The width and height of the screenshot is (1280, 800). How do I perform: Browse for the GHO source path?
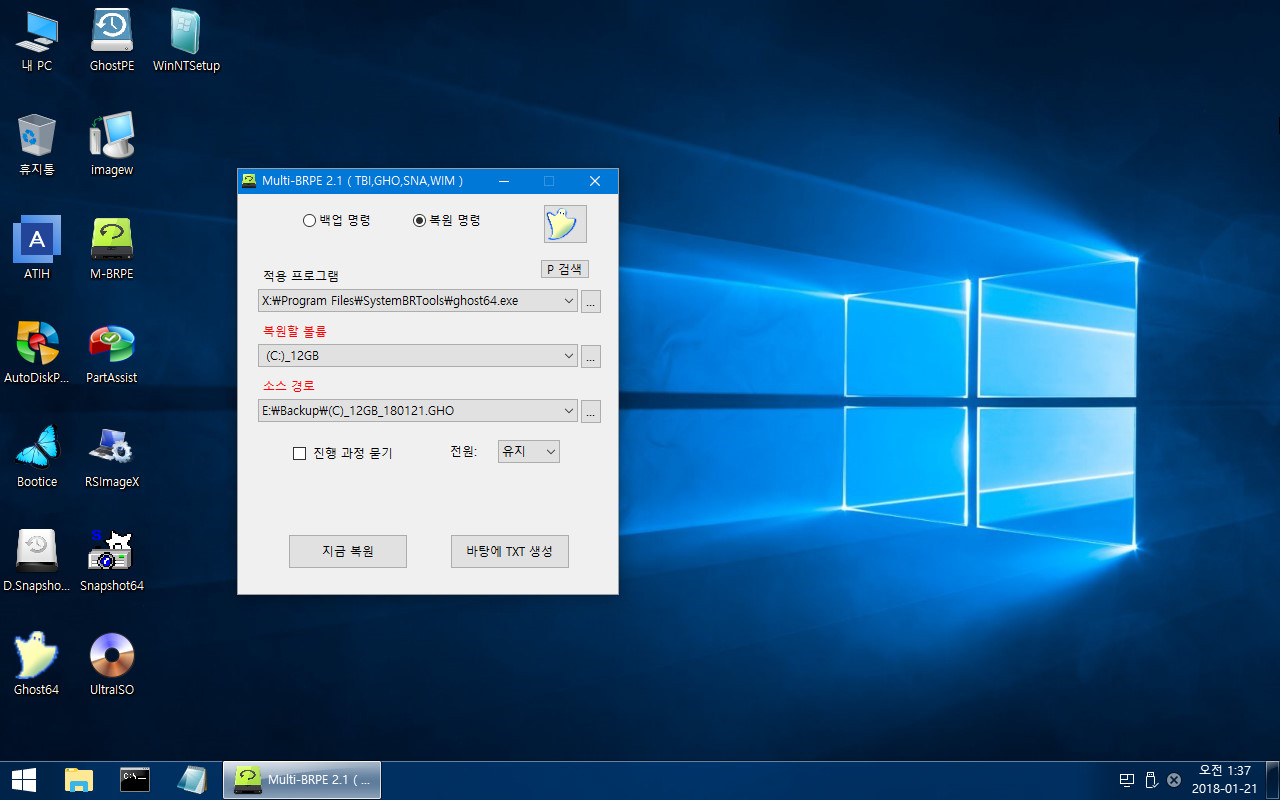[591, 411]
